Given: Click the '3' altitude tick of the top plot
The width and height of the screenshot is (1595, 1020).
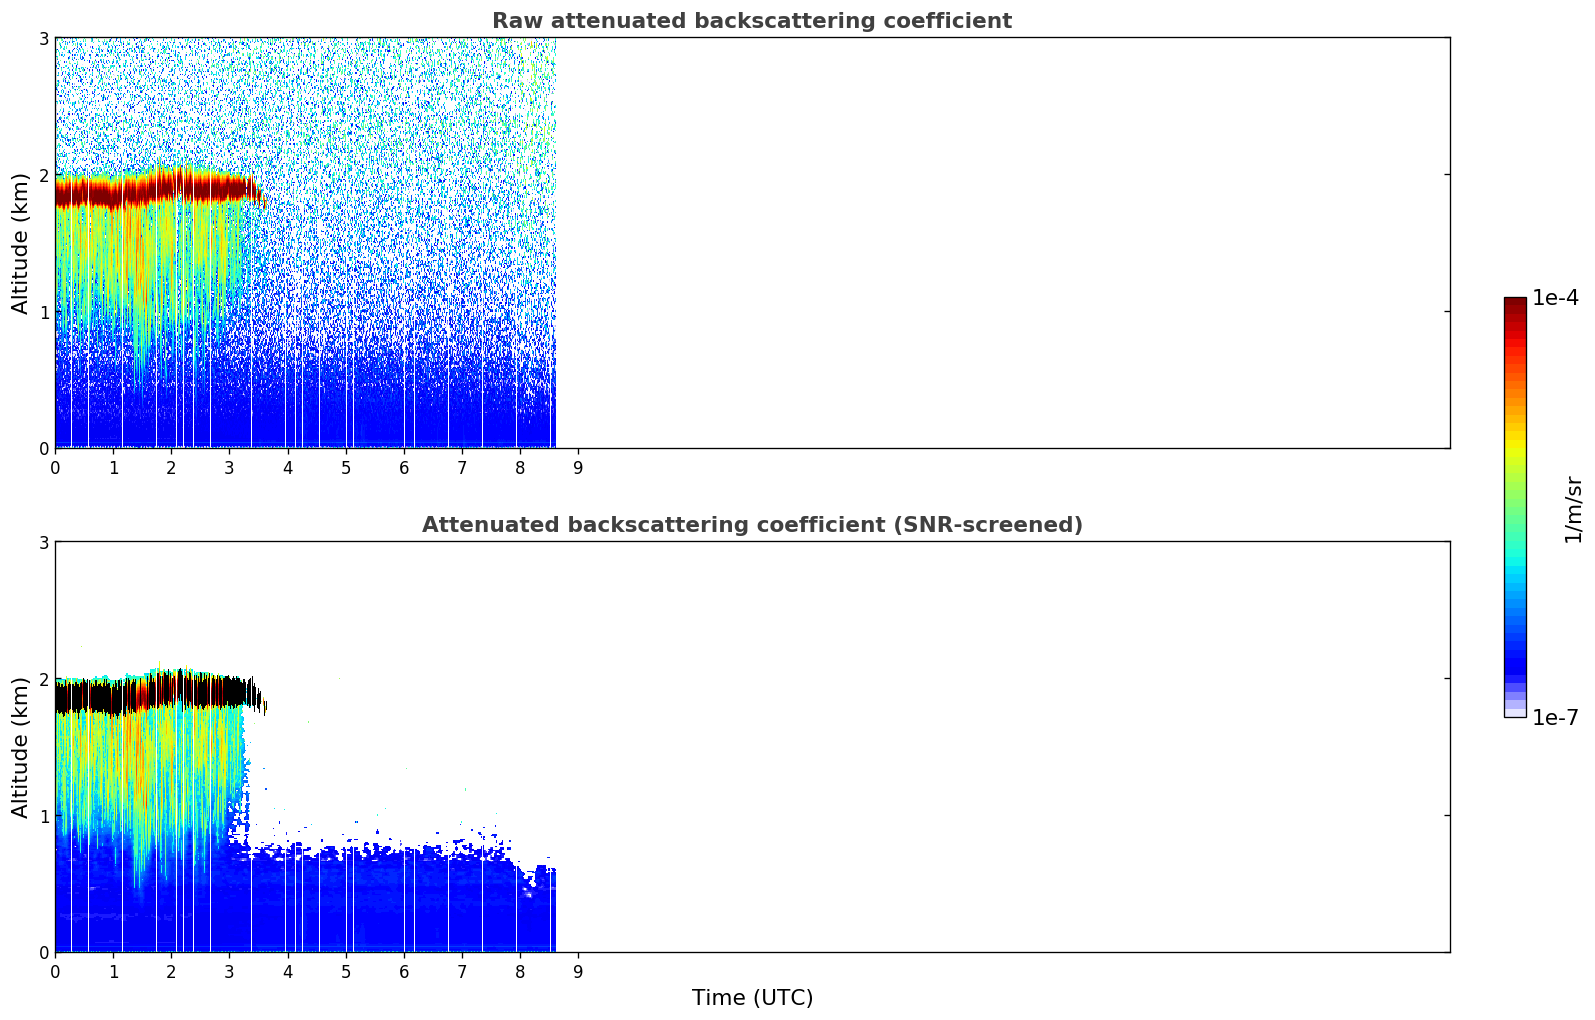Looking at the screenshot, I should pyautogui.click(x=43, y=38).
